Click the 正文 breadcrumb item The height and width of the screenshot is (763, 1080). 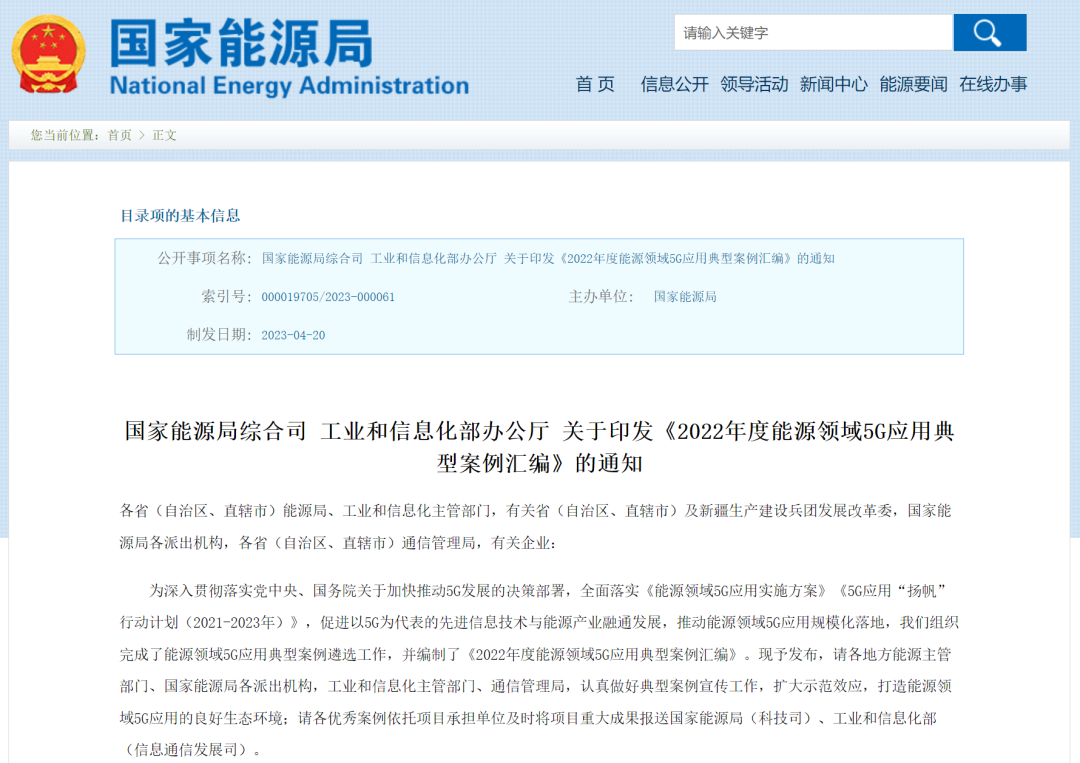pos(164,135)
